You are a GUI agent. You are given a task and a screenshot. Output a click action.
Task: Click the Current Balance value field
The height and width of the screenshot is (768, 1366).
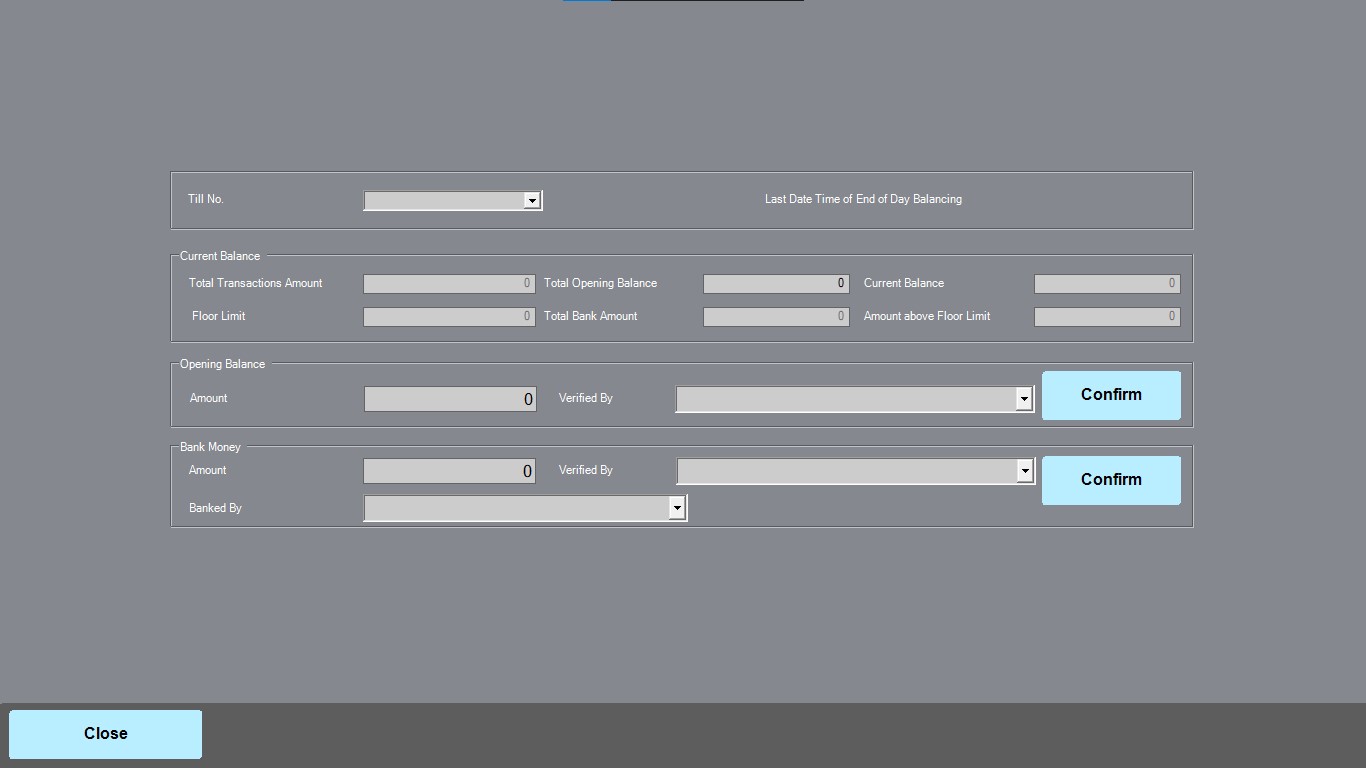[1107, 284]
